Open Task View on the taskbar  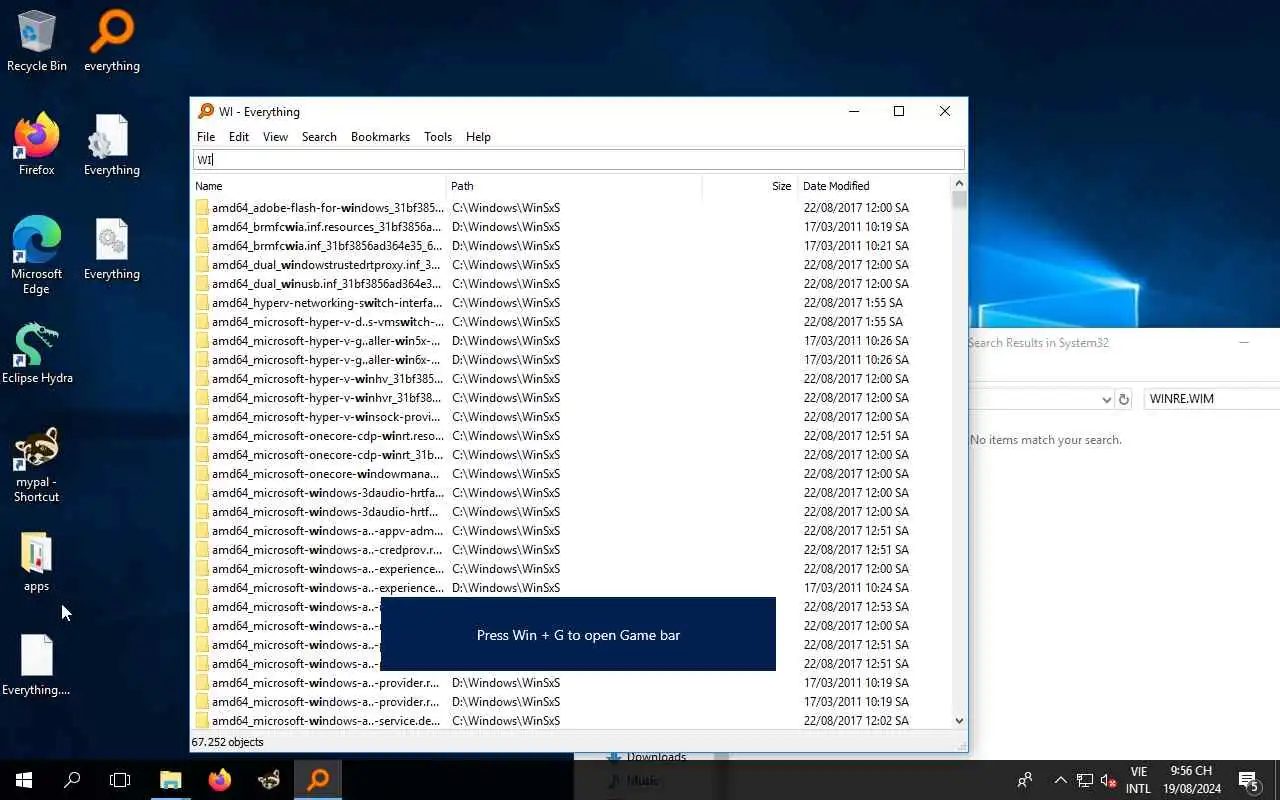point(120,780)
